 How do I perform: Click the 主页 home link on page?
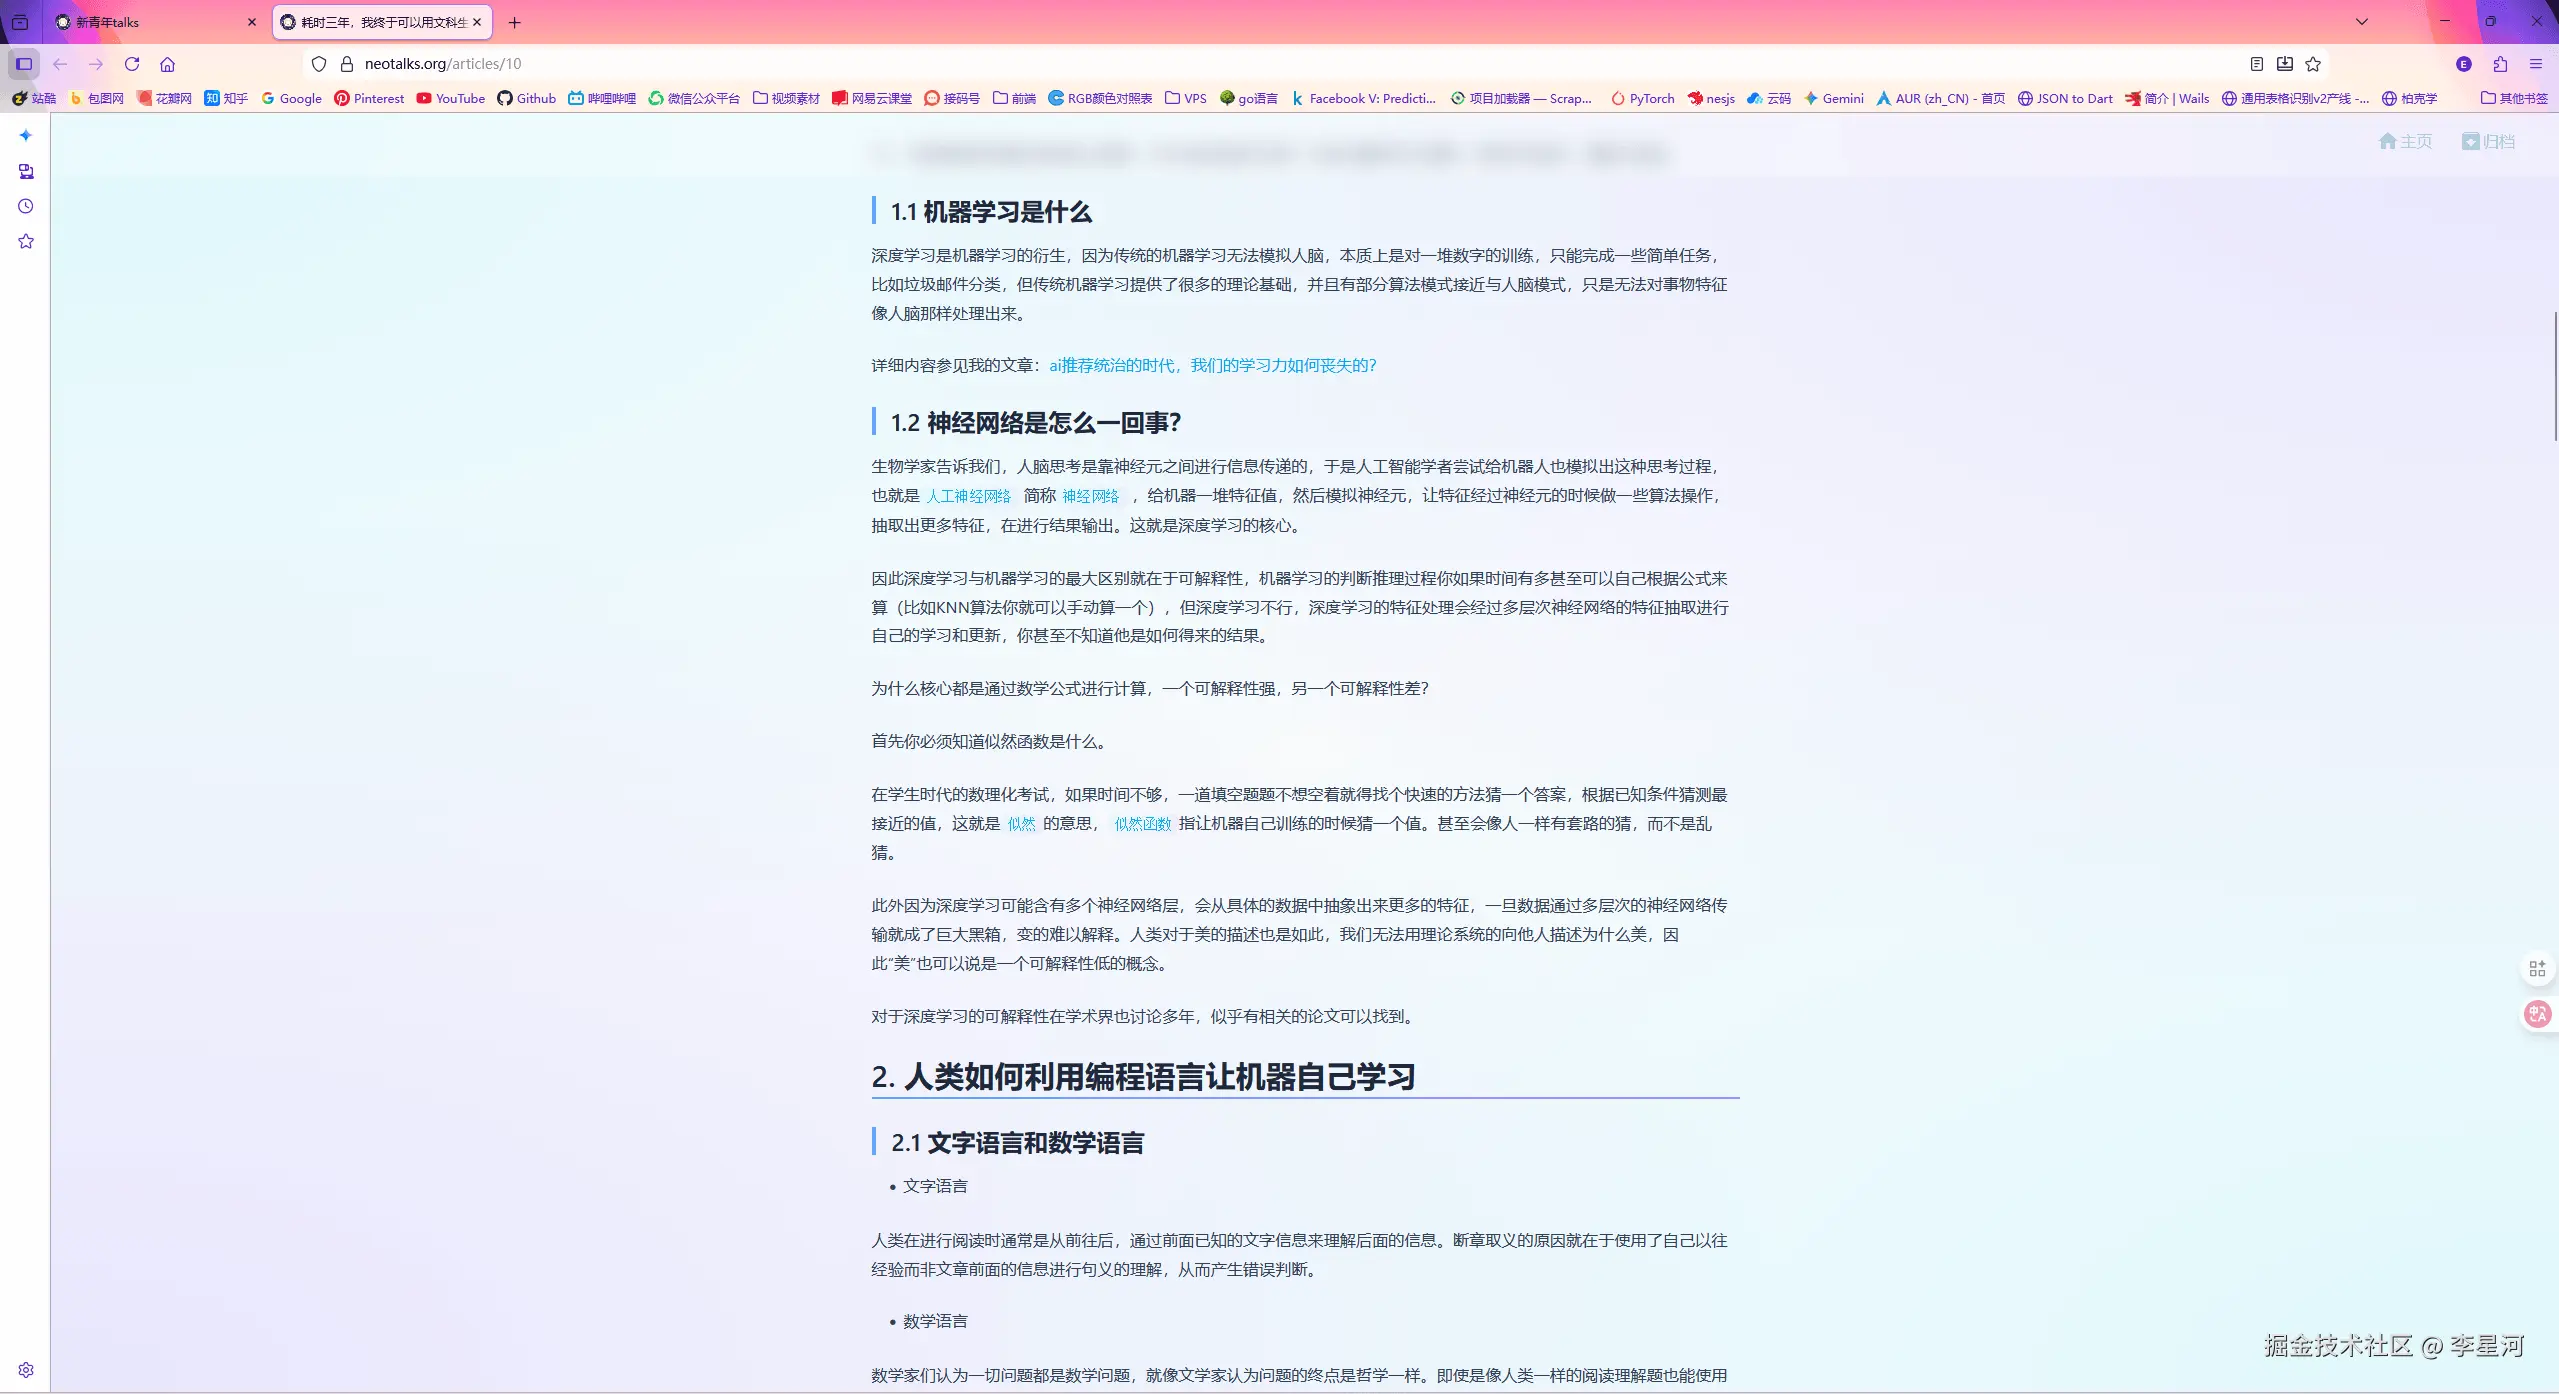(x=2405, y=142)
